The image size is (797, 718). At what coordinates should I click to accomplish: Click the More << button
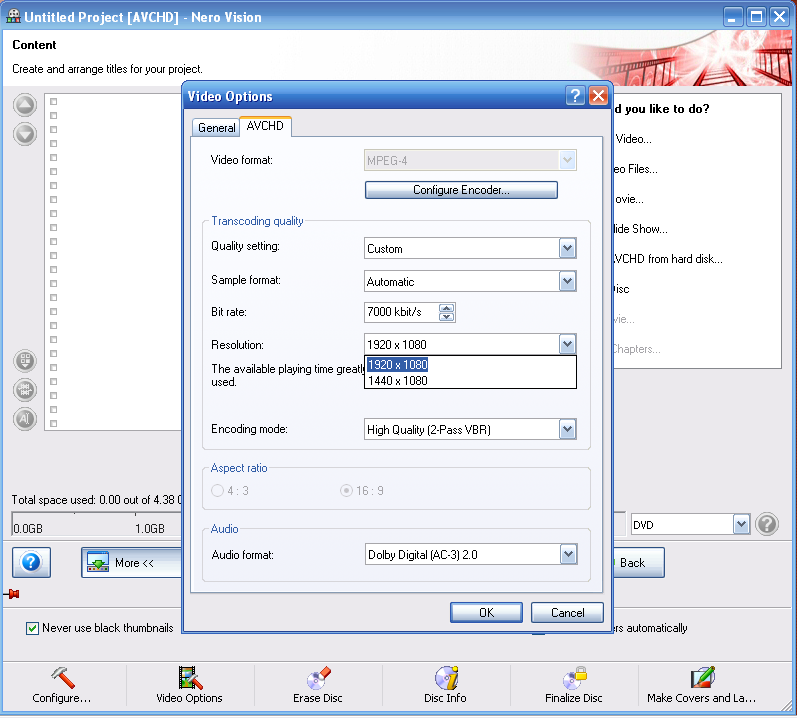coord(132,563)
